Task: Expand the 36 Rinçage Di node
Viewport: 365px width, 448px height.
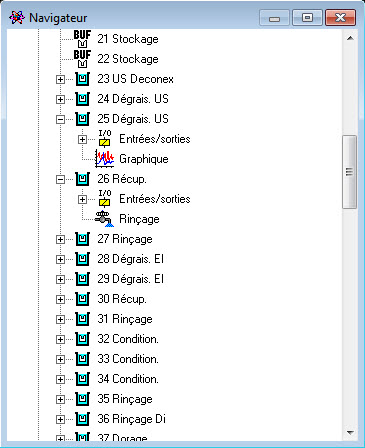Action: [x=60, y=419]
